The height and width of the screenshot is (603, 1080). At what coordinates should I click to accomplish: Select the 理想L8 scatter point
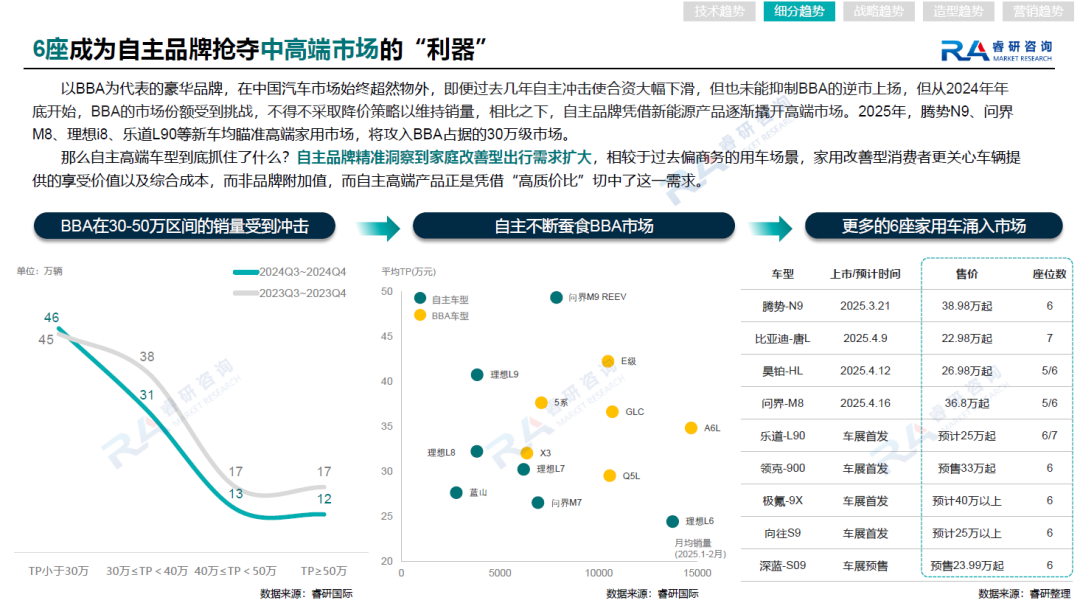point(477,451)
